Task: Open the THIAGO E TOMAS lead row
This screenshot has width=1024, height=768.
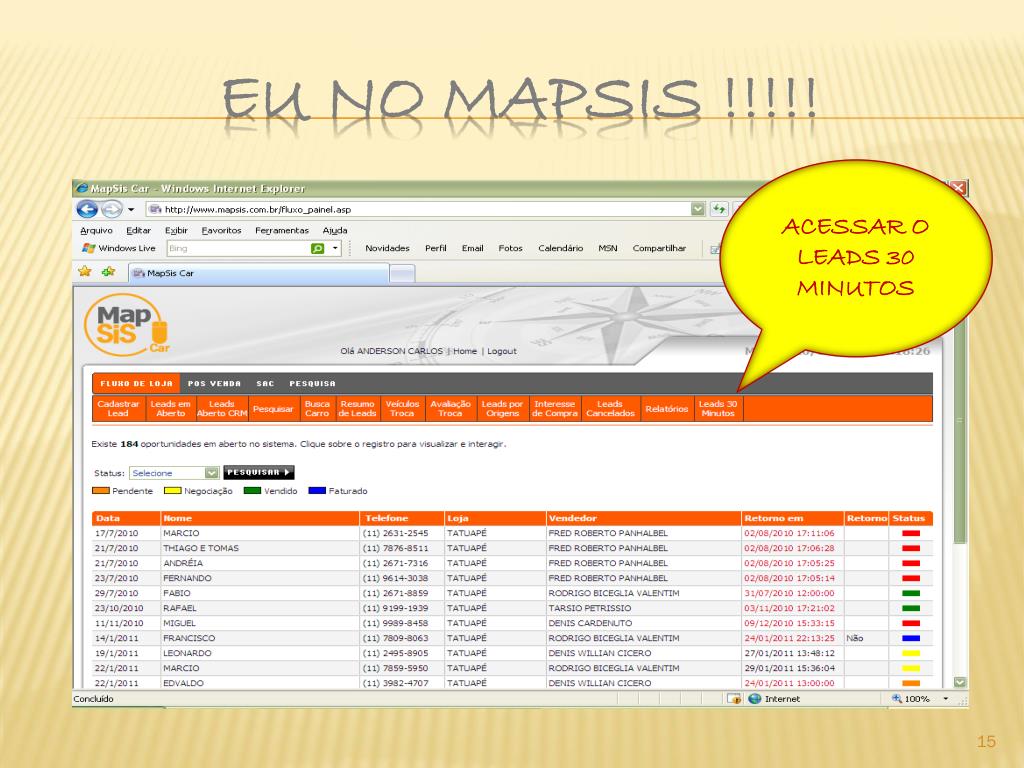Action: click(513, 548)
